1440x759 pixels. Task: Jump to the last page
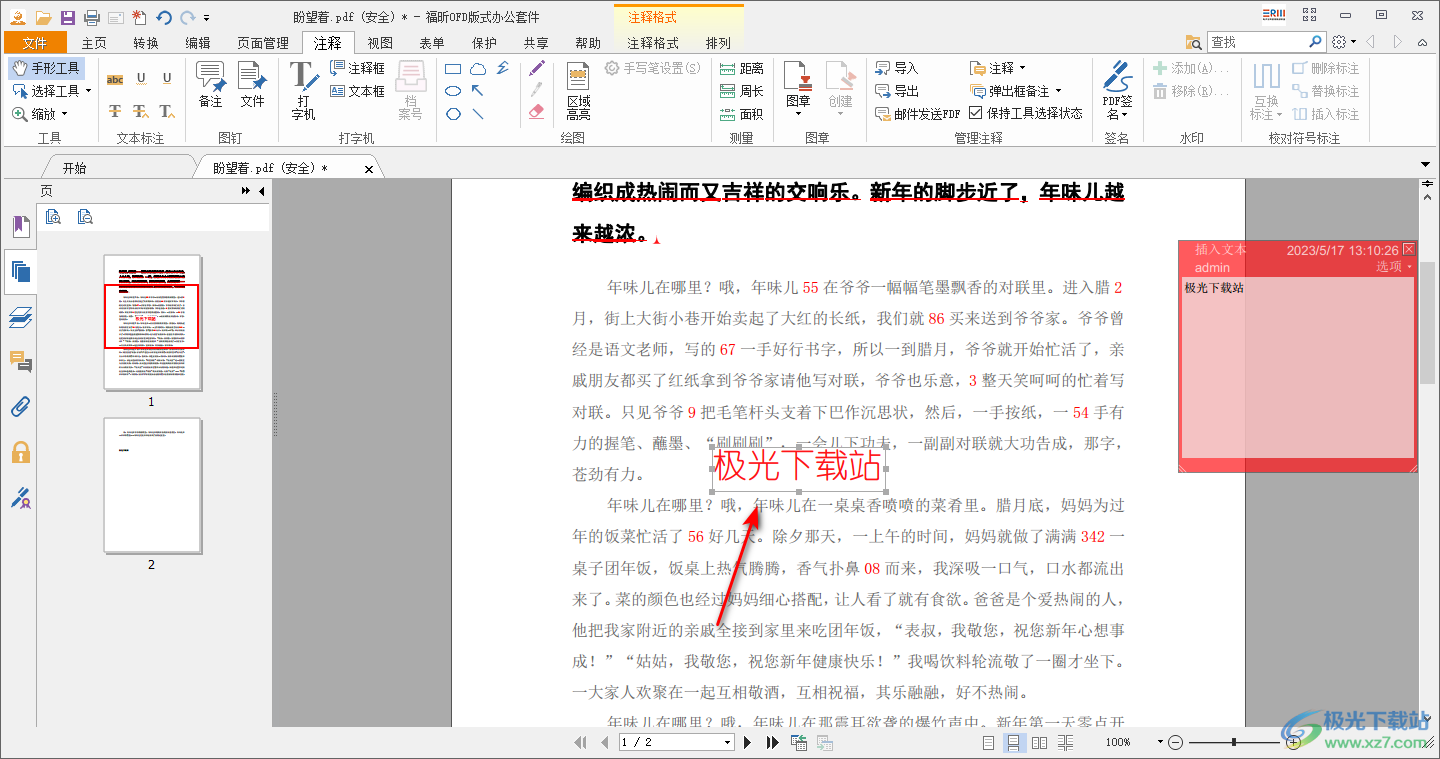[772, 742]
